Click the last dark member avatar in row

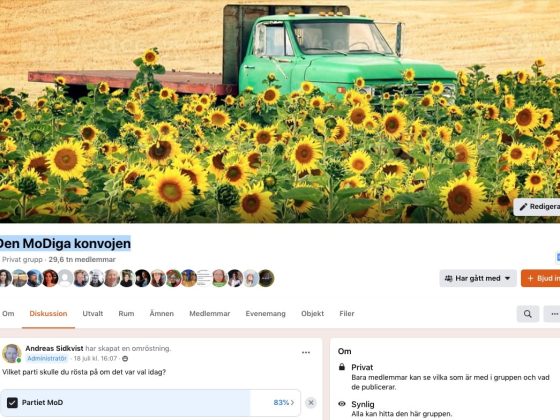pyautogui.click(x=266, y=278)
